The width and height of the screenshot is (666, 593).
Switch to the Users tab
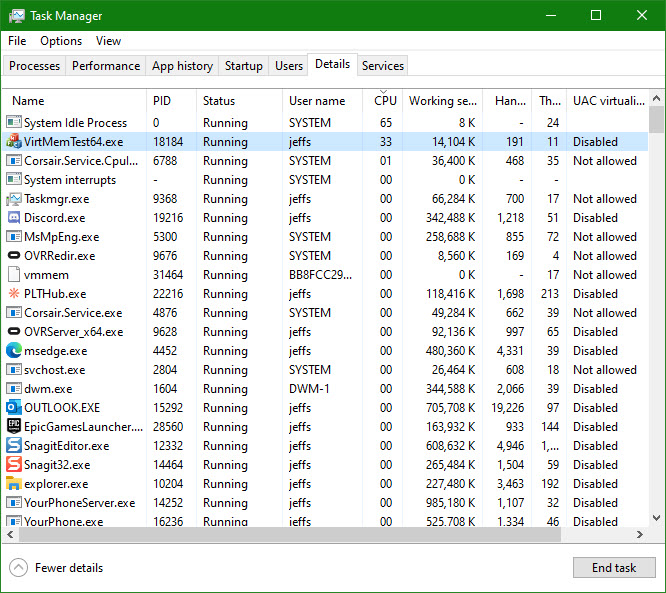click(289, 66)
